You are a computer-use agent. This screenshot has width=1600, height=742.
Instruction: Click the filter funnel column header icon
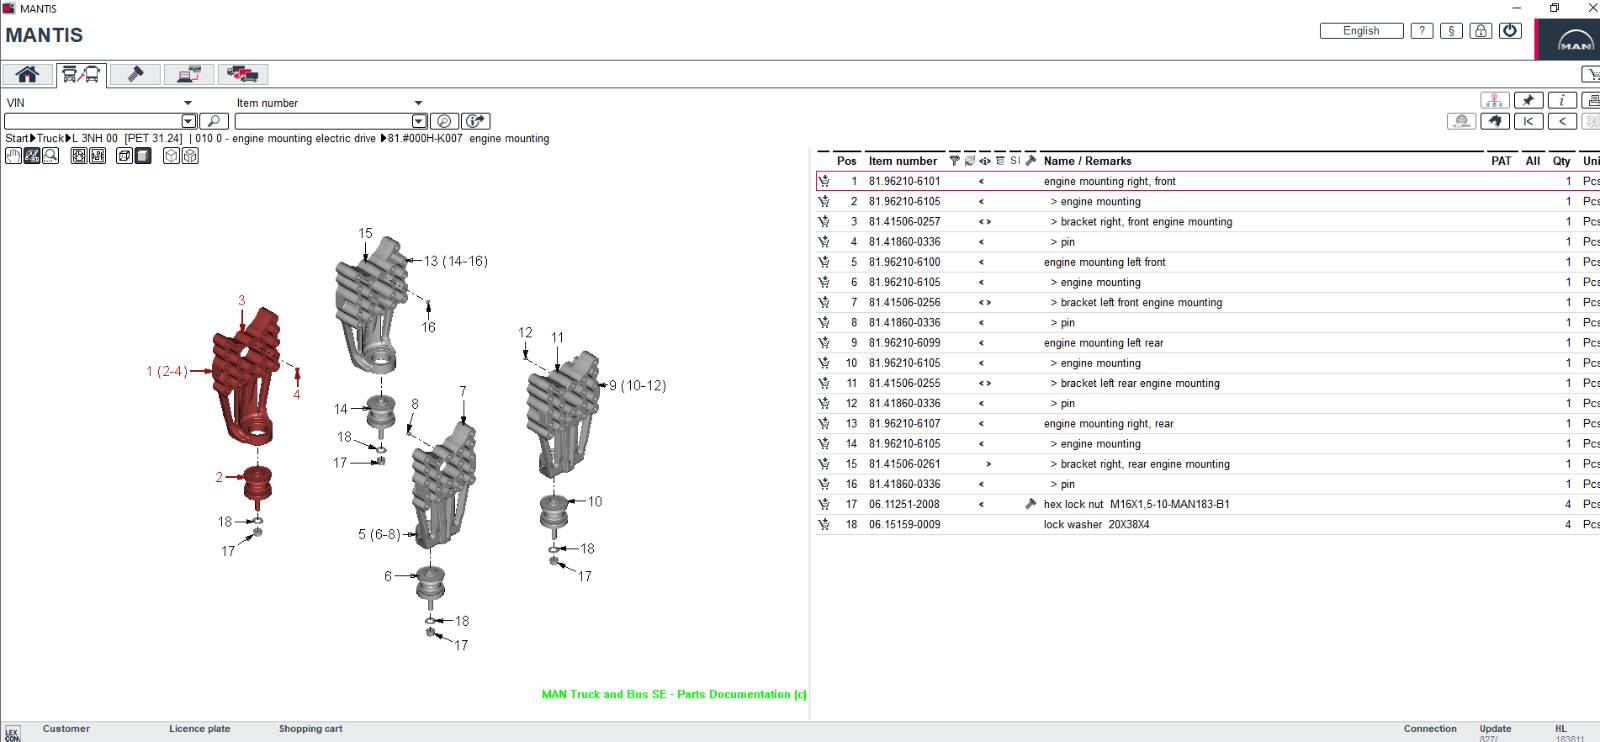(x=954, y=161)
